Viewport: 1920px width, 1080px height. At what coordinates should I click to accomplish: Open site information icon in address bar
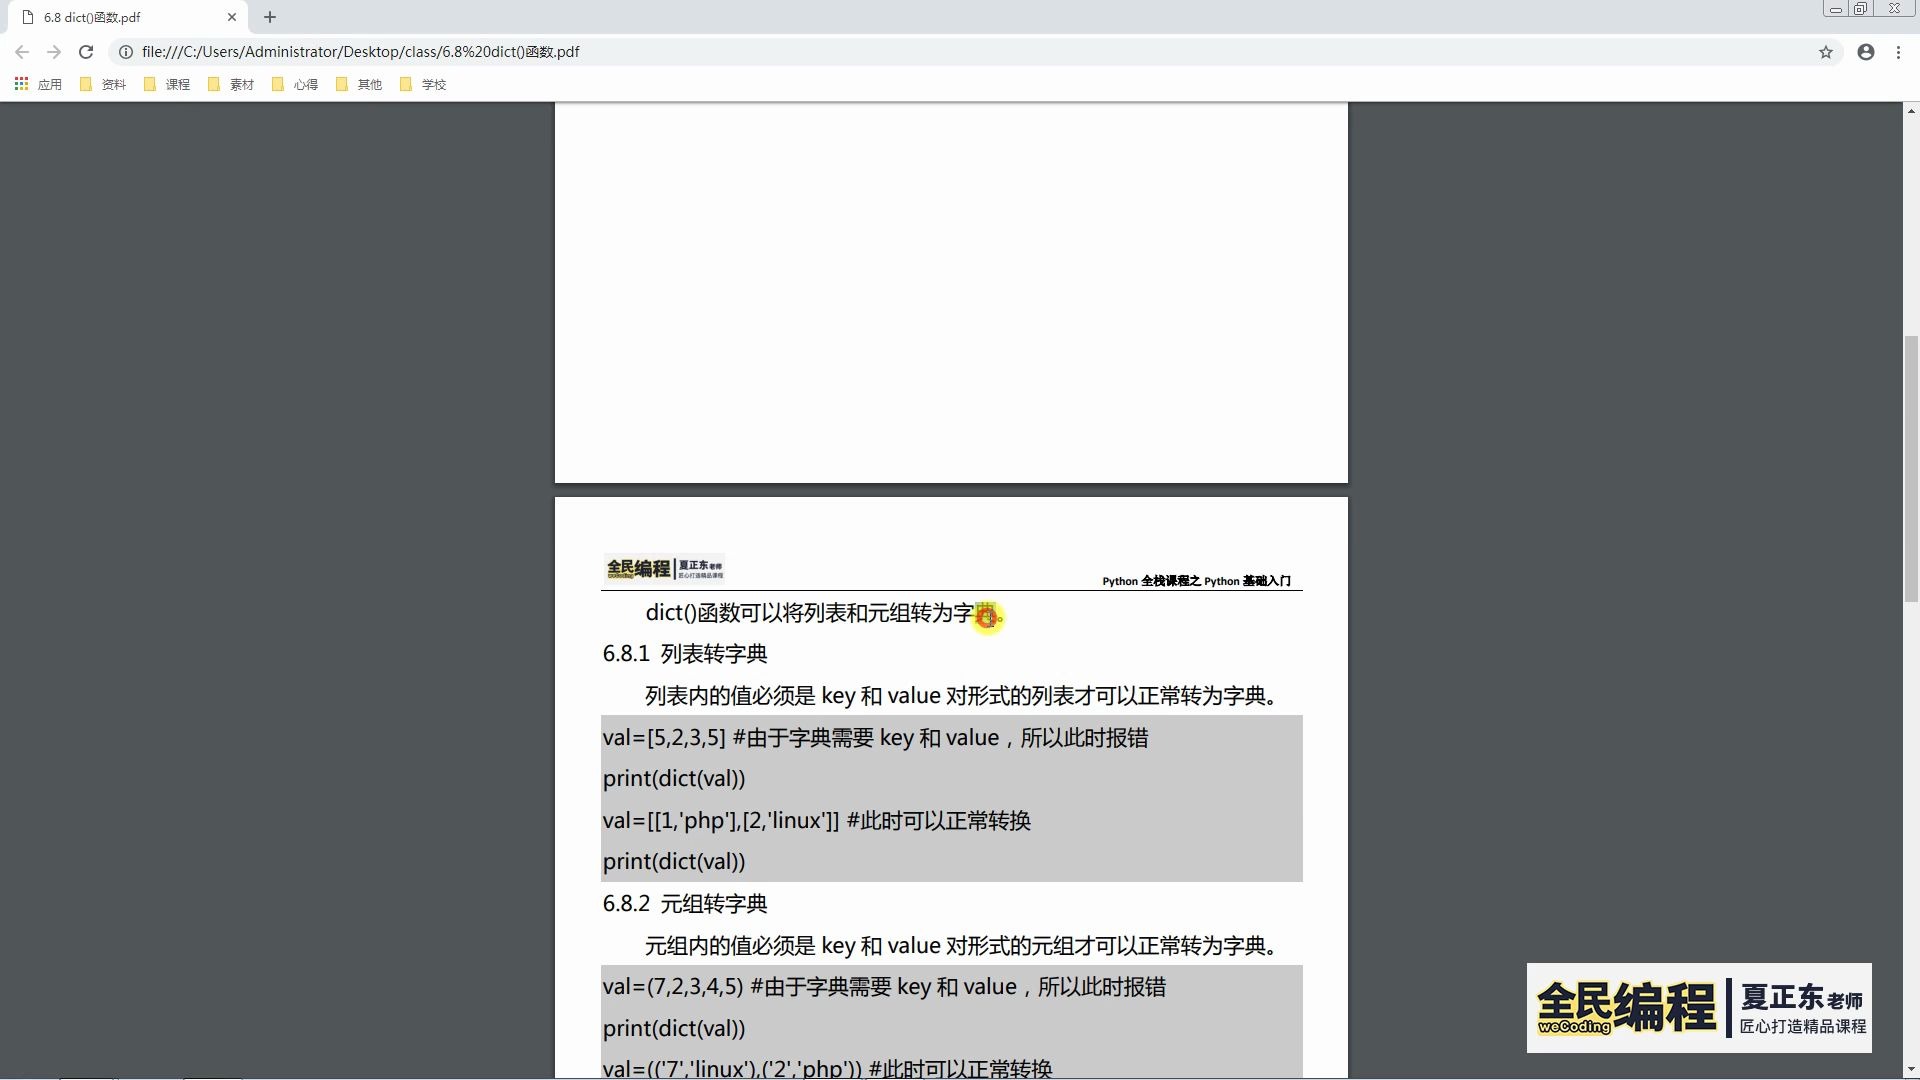point(126,52)
